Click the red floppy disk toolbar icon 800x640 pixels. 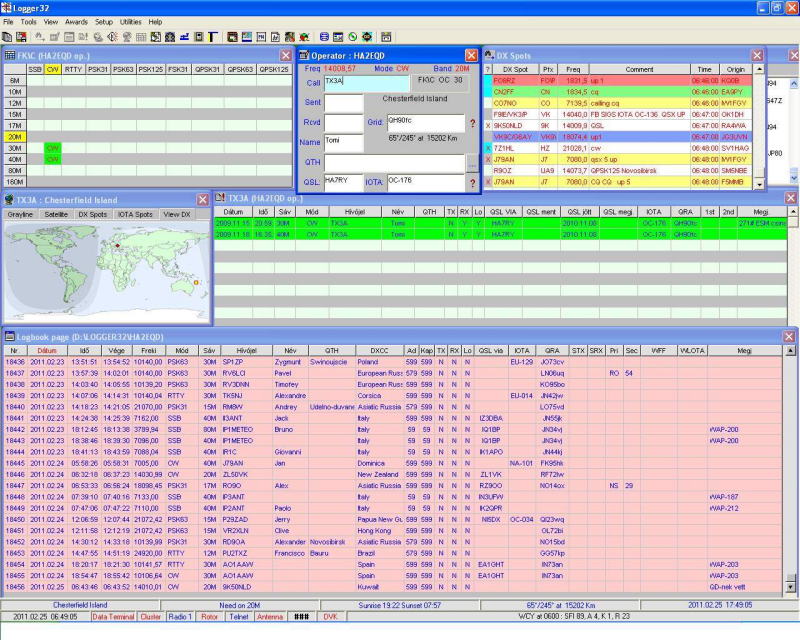point(21,37)
